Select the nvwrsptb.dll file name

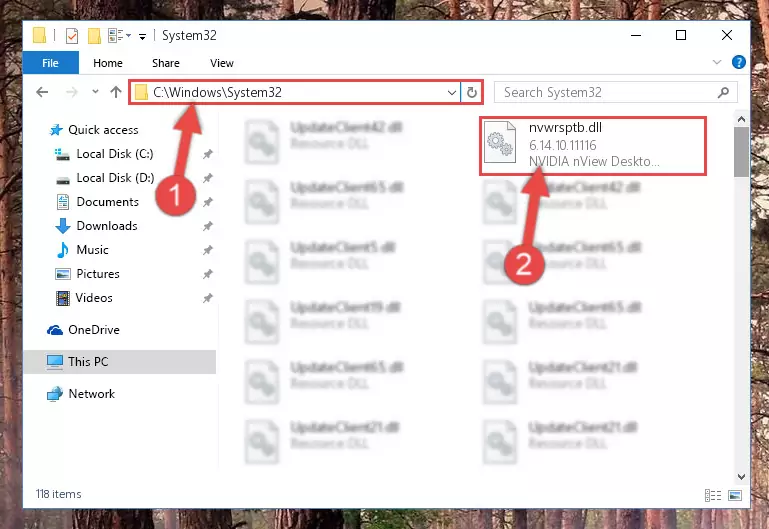coord(565,127)
